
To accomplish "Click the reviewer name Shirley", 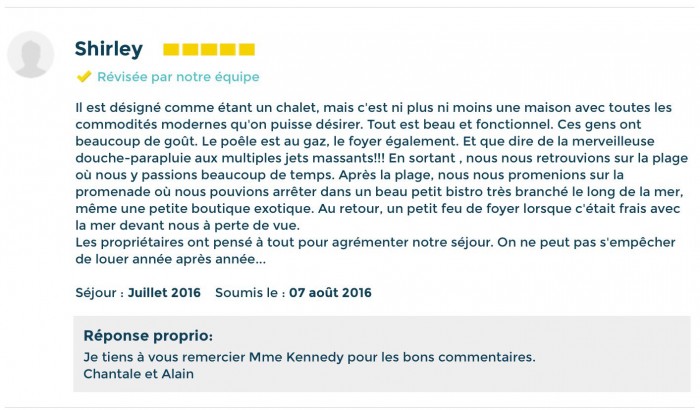I will 108,49.
